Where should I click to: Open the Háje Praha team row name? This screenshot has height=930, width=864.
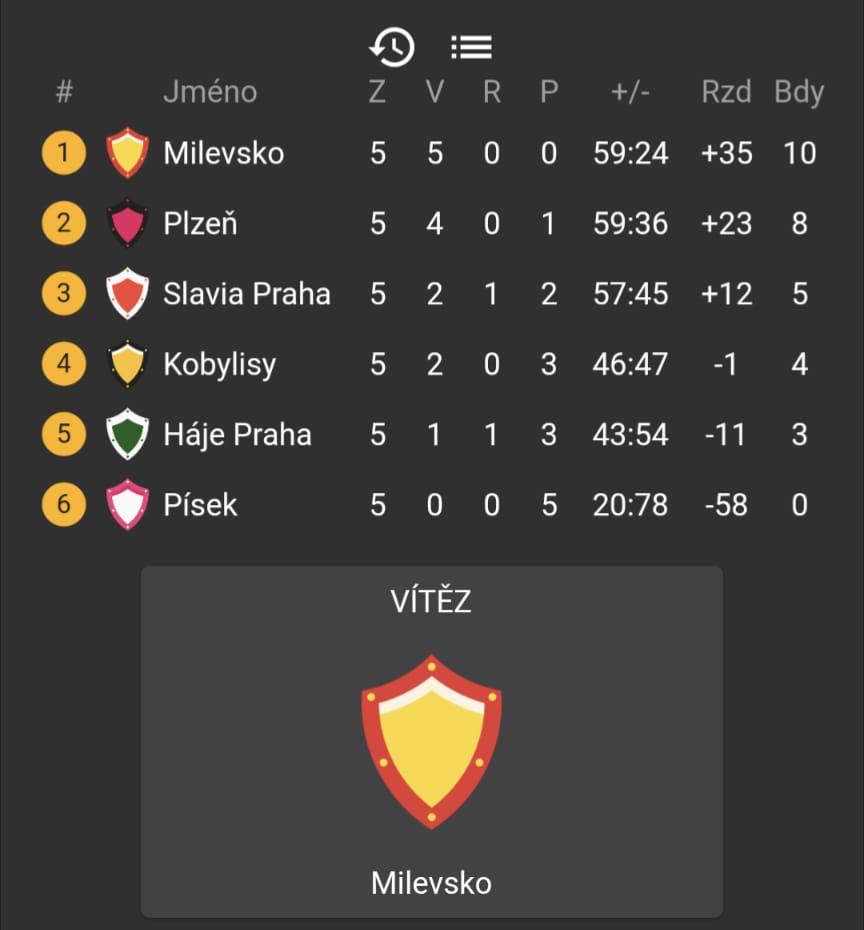237,434
